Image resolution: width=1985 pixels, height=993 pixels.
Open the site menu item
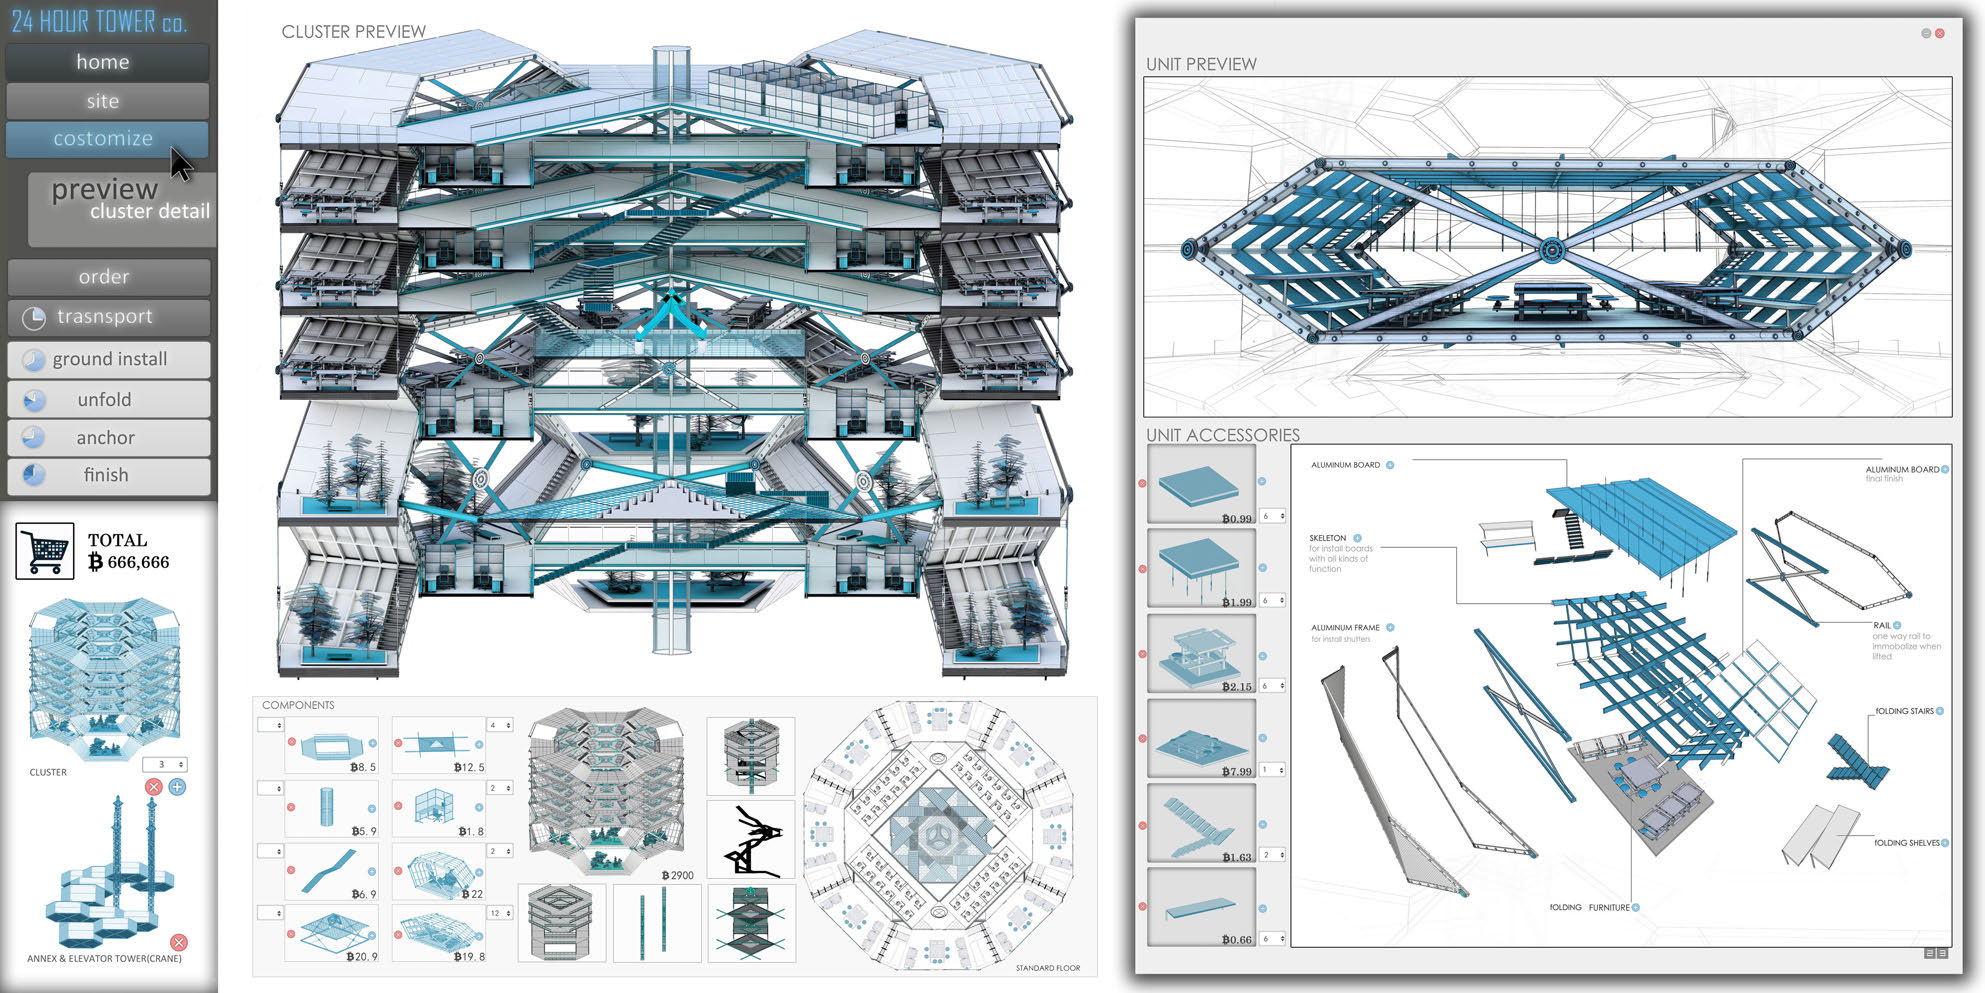coord(107,101)
